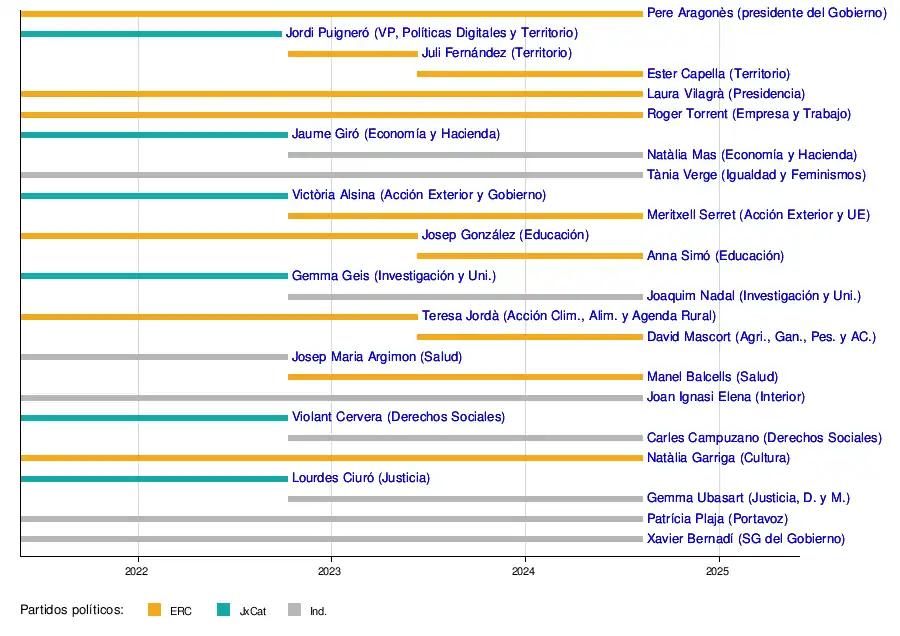Click the Joan Ignasi Elena (Interior) label

click(725, 397)
